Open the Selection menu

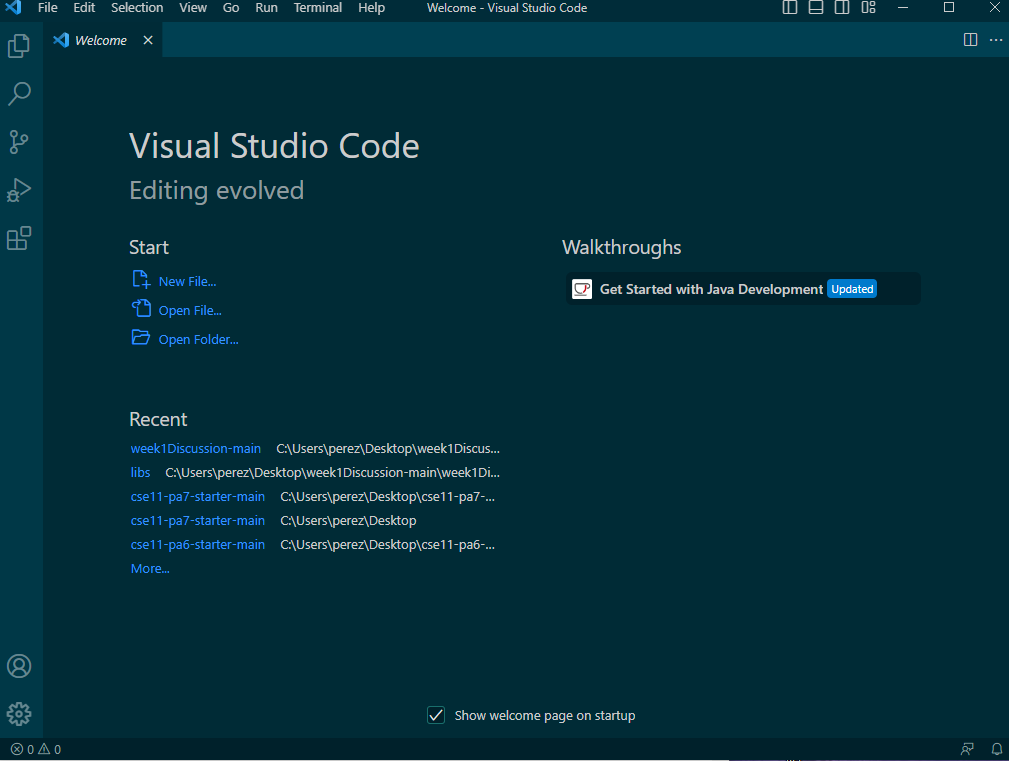pyautogui.click(x=137, y=8)
